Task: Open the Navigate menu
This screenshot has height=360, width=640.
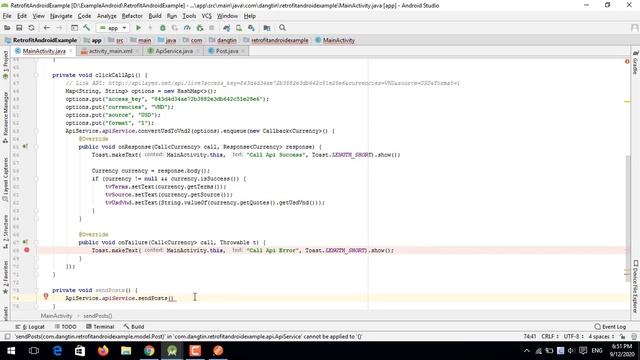Action: (61, 16)
